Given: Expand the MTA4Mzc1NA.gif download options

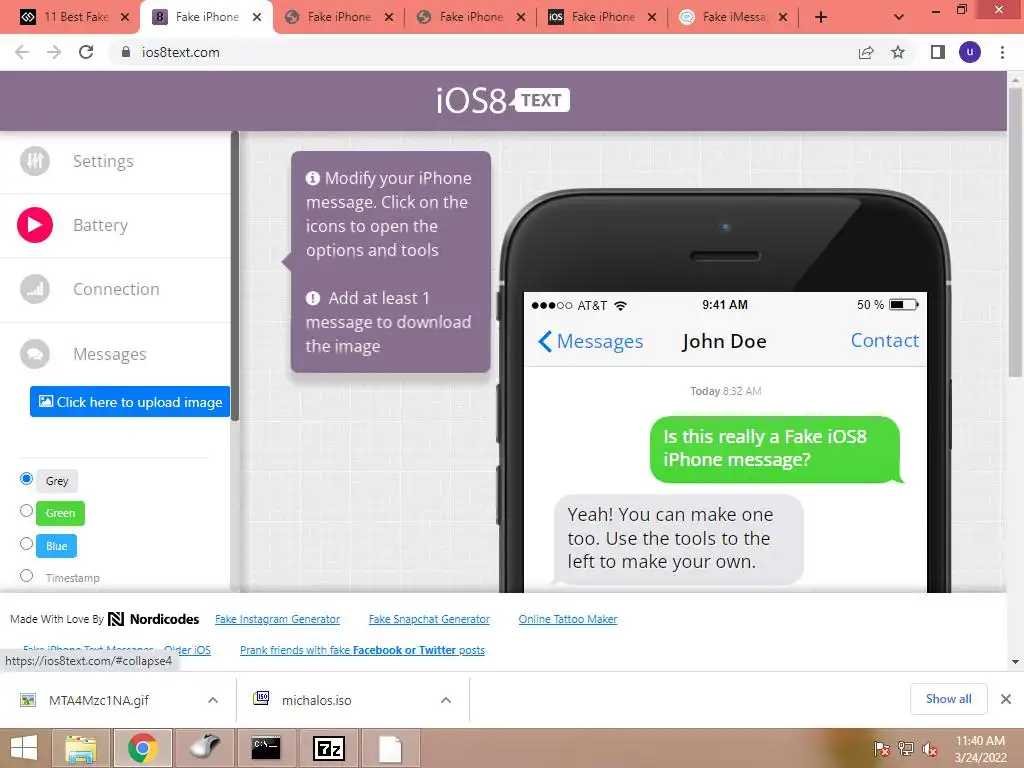Looking at the screenshot, I should (213, 700).
